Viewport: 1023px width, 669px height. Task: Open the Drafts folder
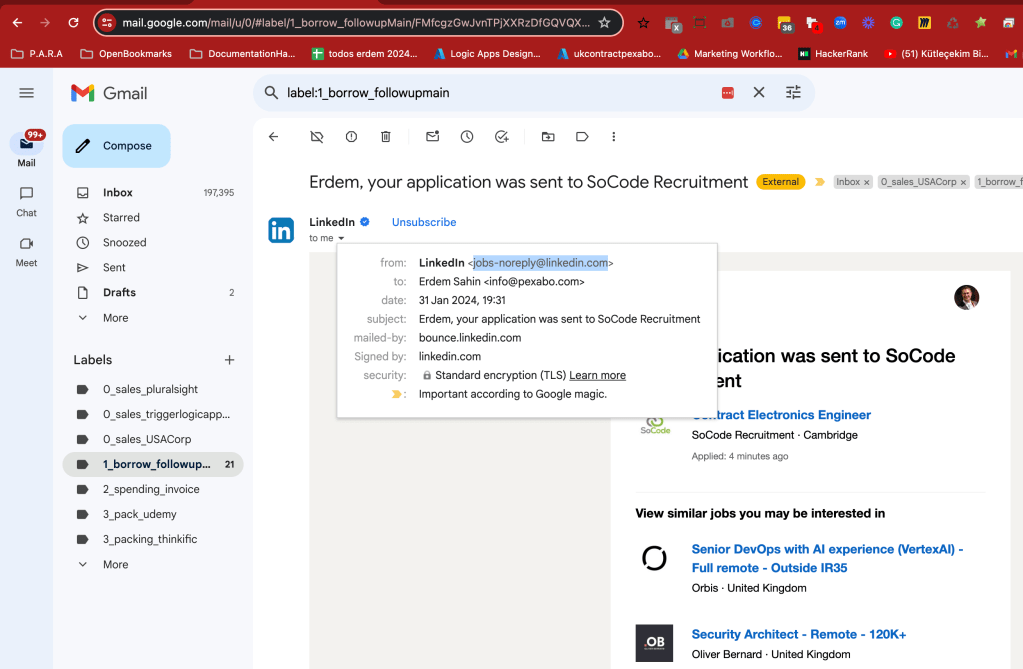[x=153, y=292]
